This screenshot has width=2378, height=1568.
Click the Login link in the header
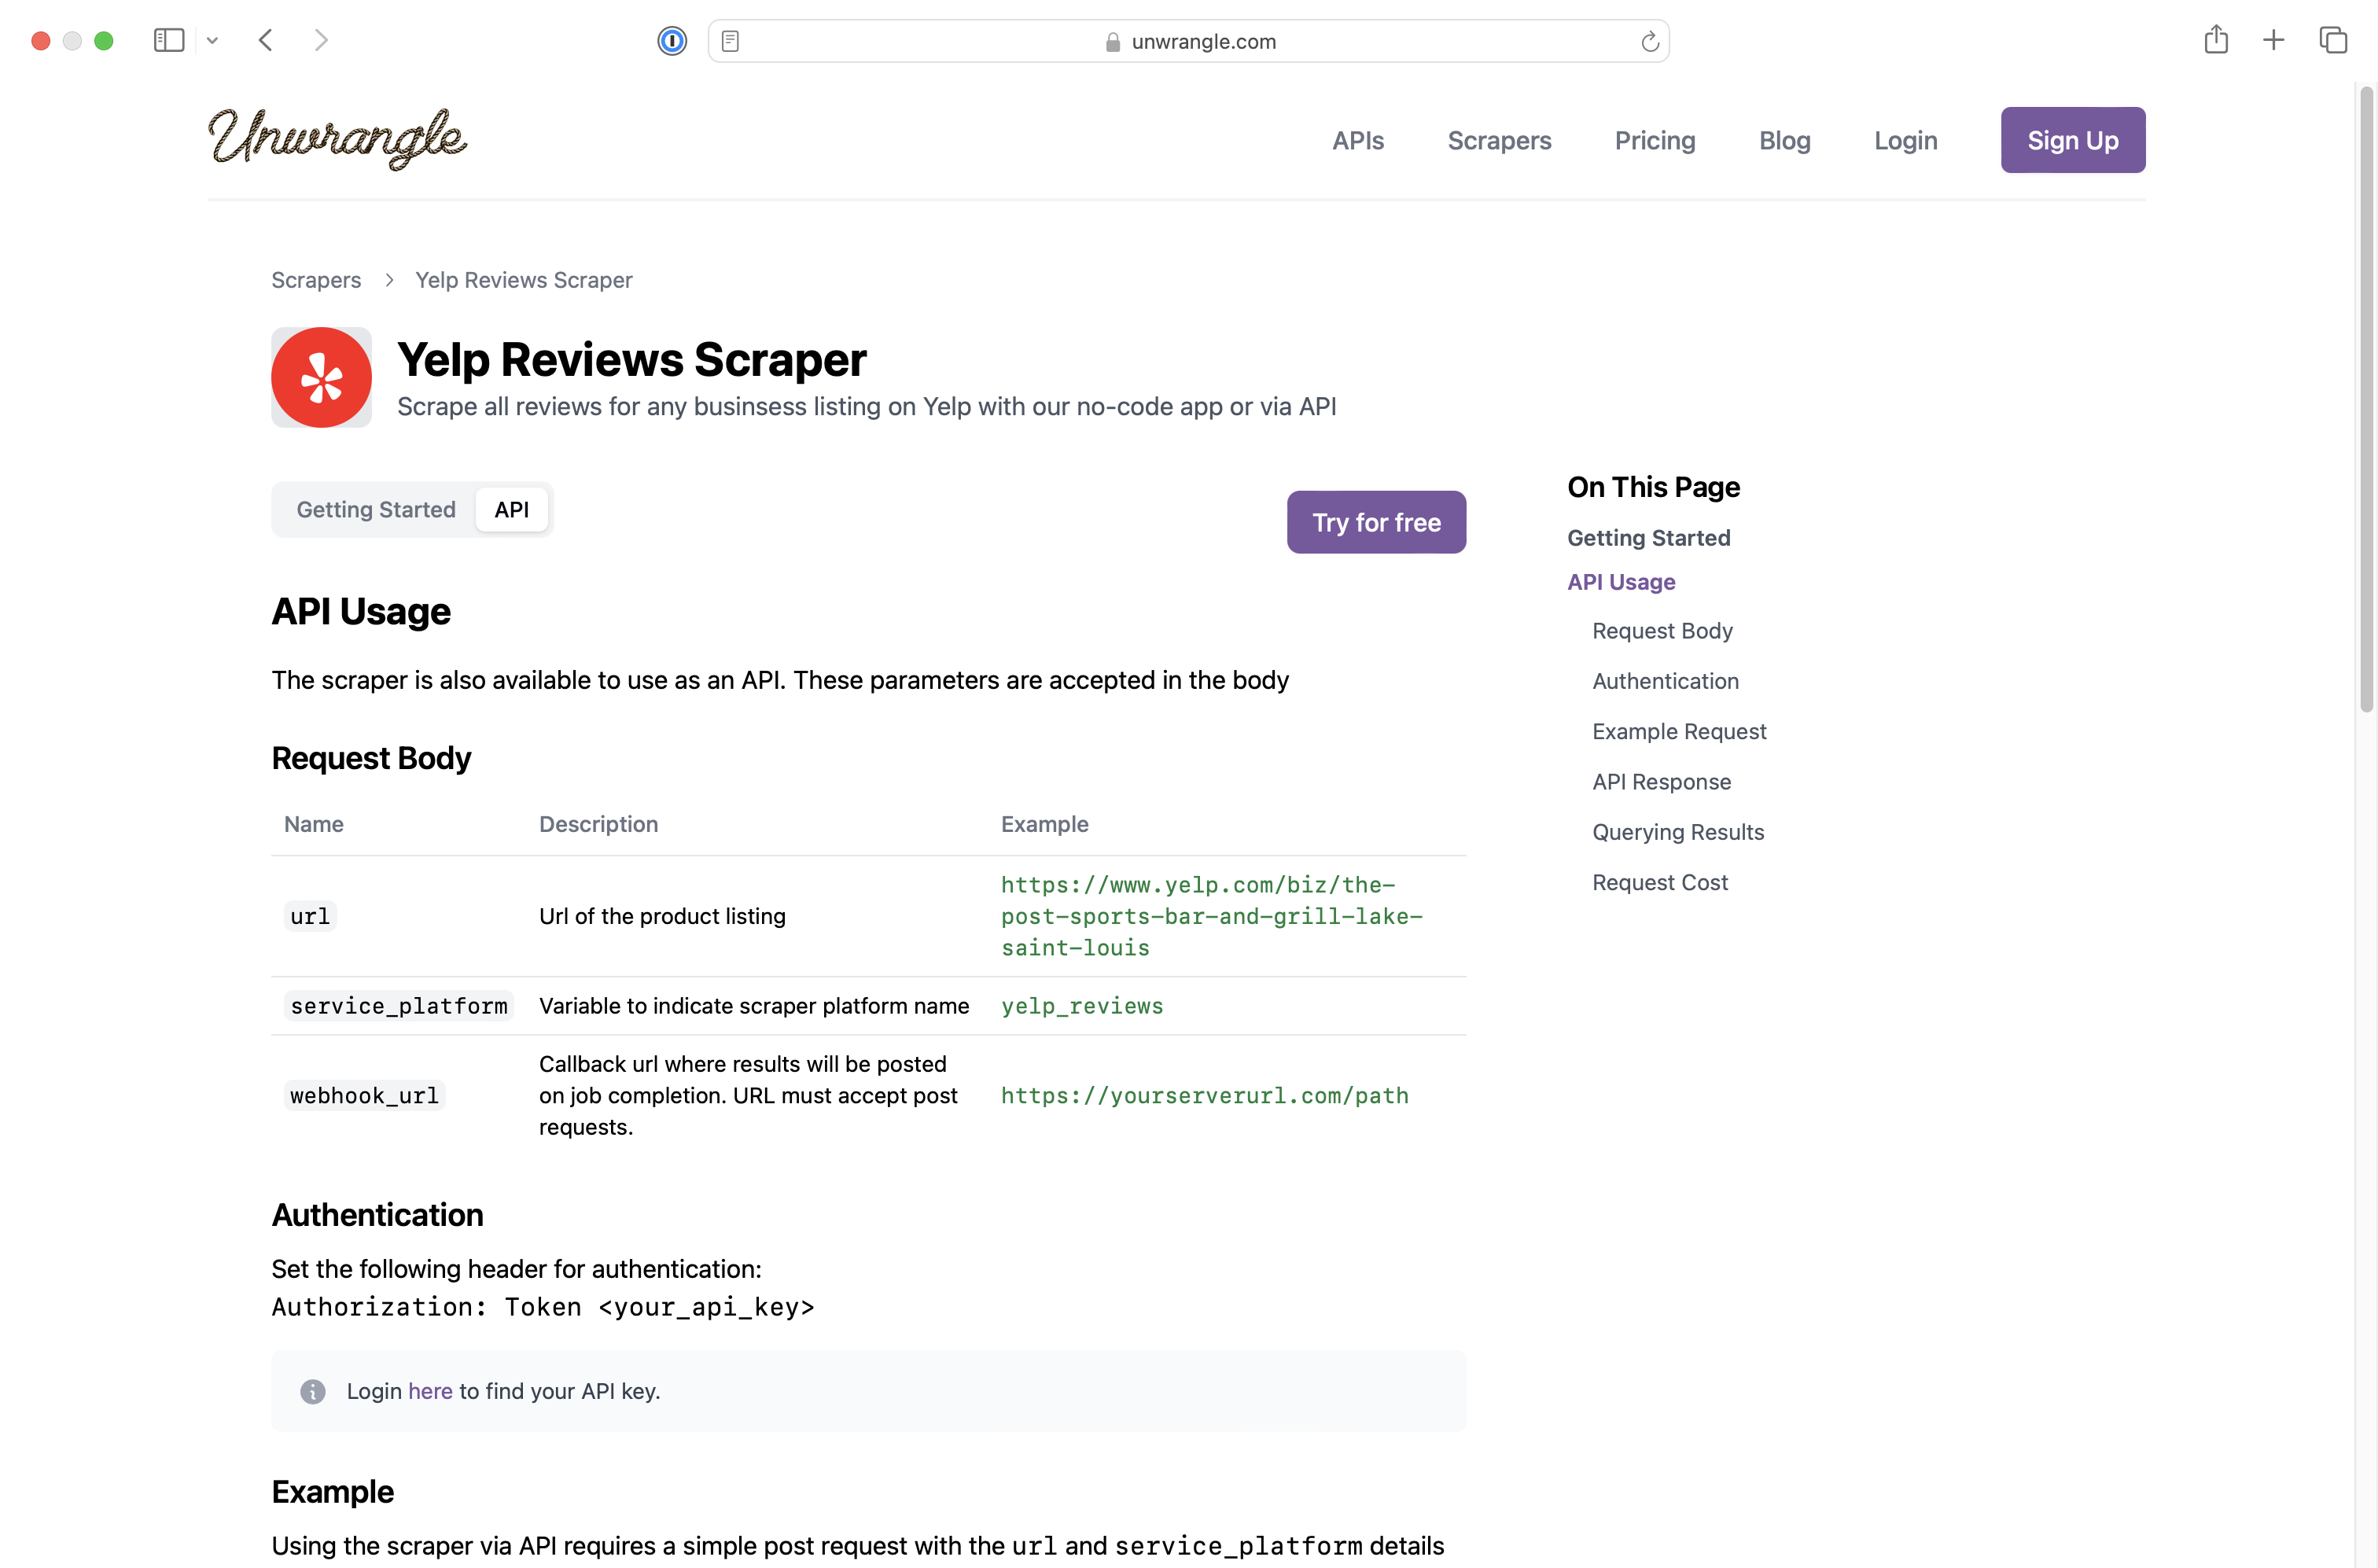[x=1905, y=140]
